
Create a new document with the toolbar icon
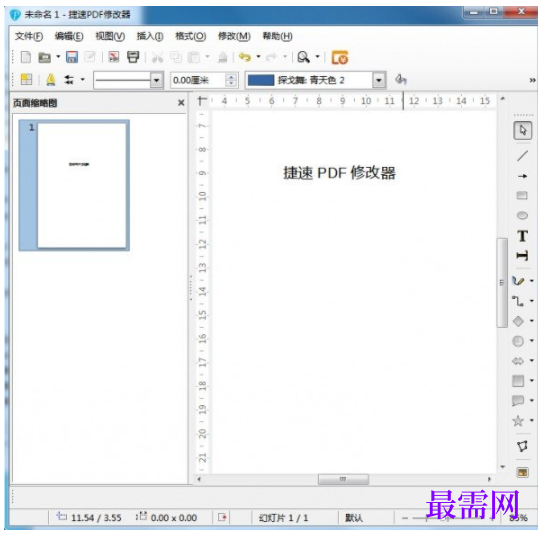click(26, 57)
